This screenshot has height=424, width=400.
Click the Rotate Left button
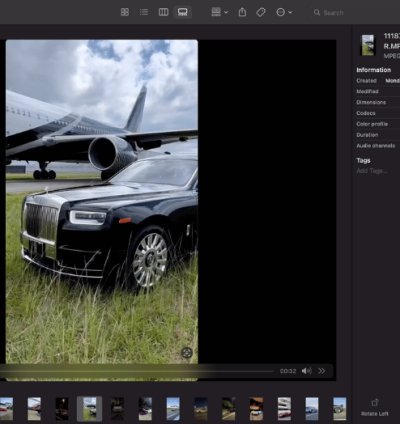(375, 407)
